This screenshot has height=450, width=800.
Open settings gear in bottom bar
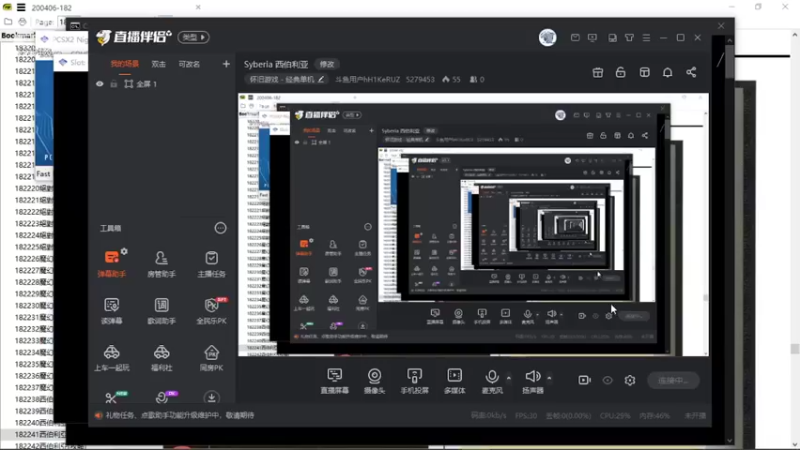click(x=630, y=380)
